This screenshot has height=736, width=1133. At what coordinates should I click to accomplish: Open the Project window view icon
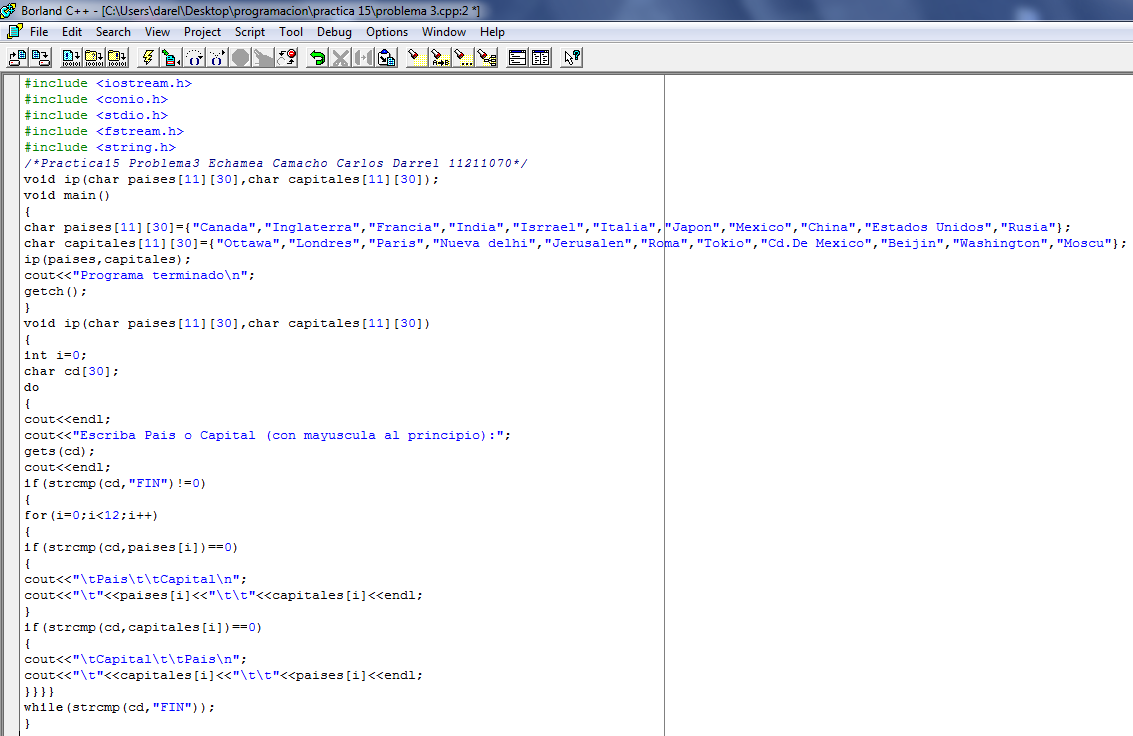tap(540, 57)
